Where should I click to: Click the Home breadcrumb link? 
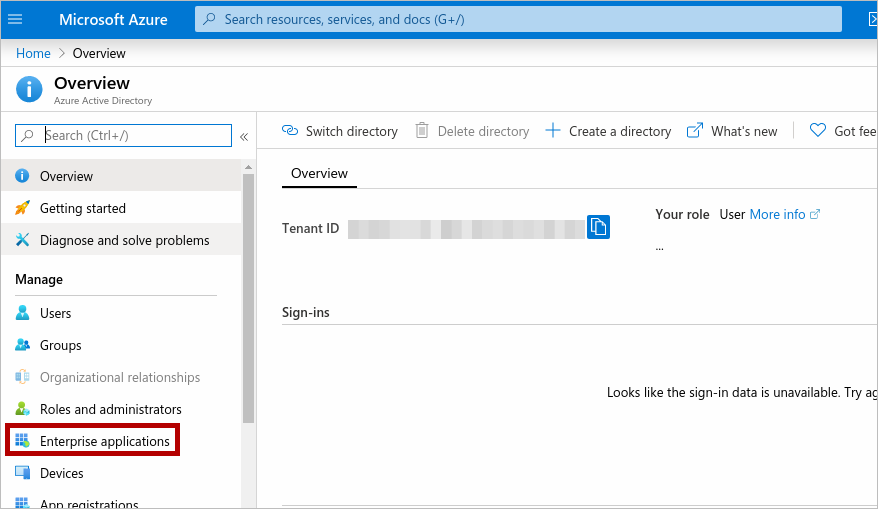pos(33,53)
